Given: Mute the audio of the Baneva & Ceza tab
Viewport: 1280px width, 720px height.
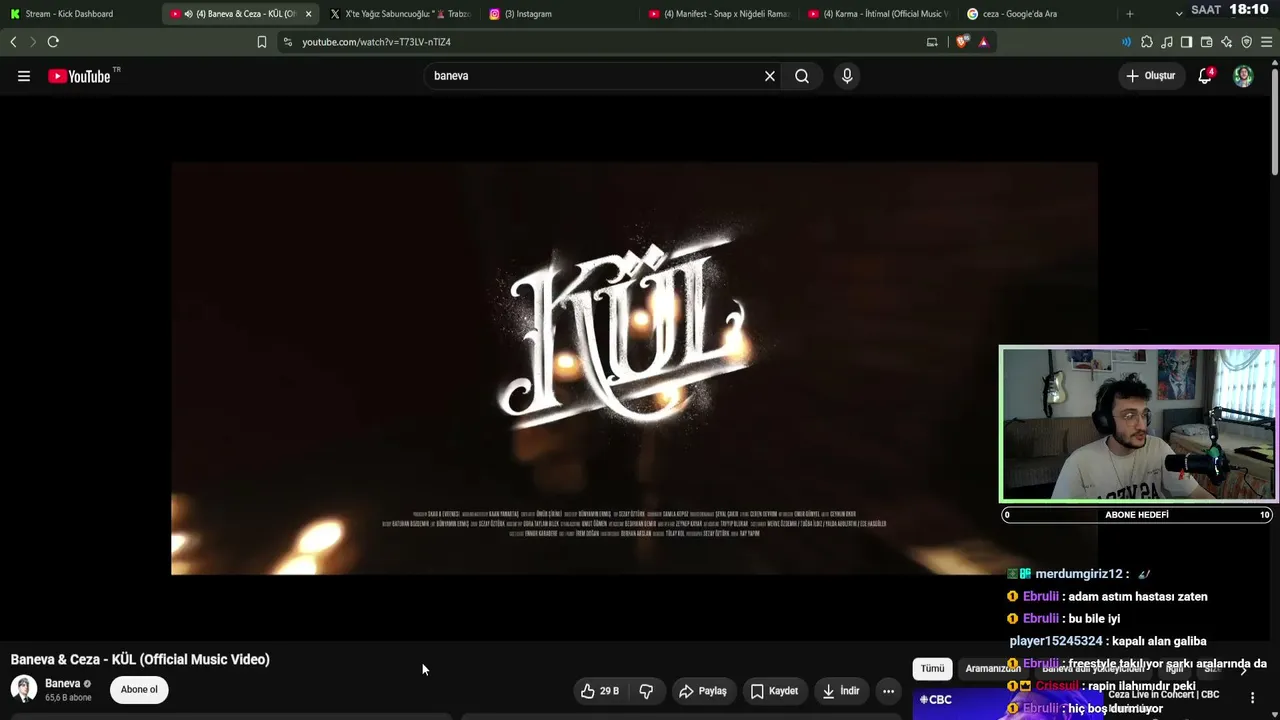Looking at the screenshot, I should pos(189,14).
